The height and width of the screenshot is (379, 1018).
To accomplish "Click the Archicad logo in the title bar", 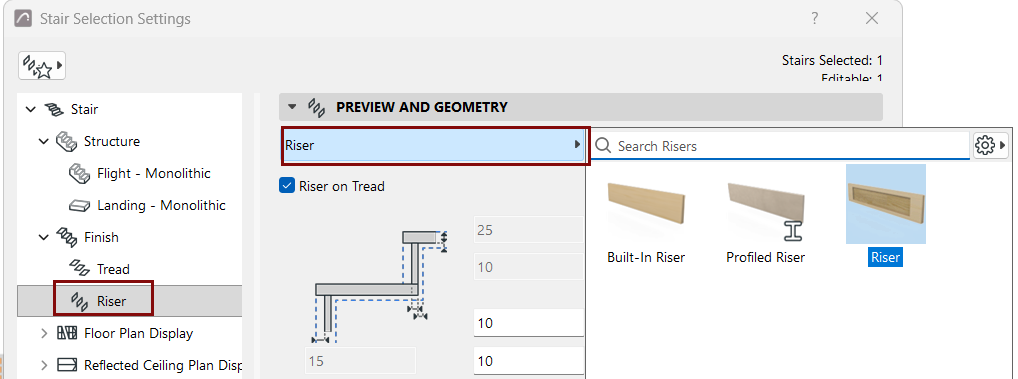I will pos(23,18).
